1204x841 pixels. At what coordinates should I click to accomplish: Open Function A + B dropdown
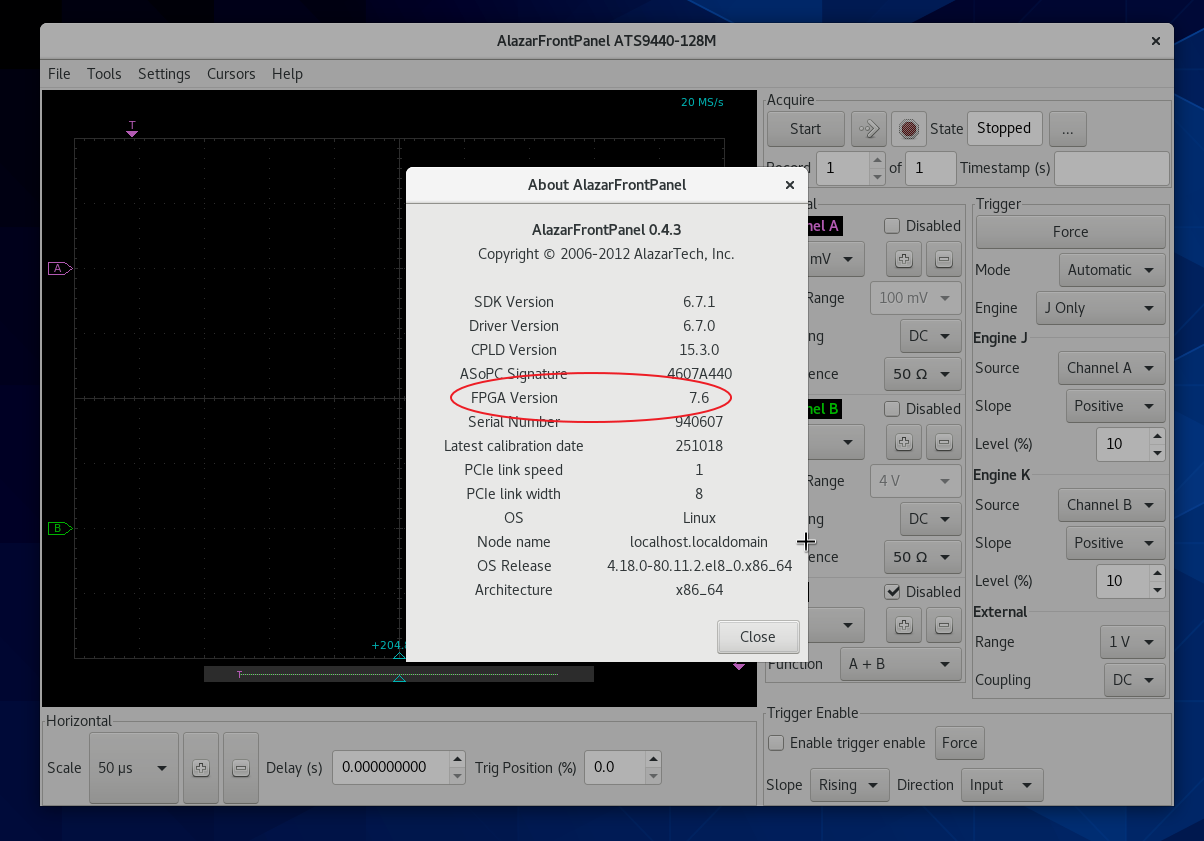click(900, 664)
